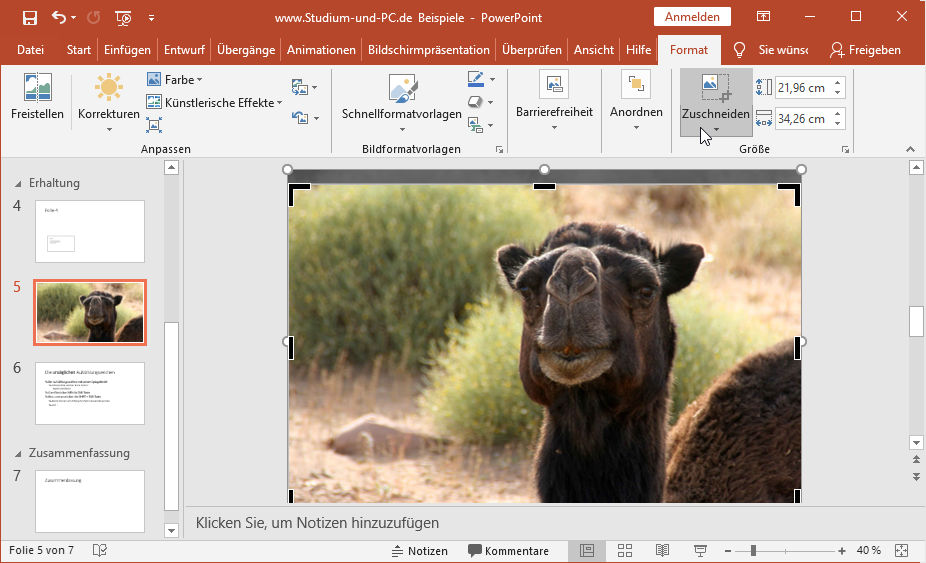Click the width field showing 34,26 cm
Viewport: 926px width, 563px height.
pyautogui.click(x=802, y=118)
